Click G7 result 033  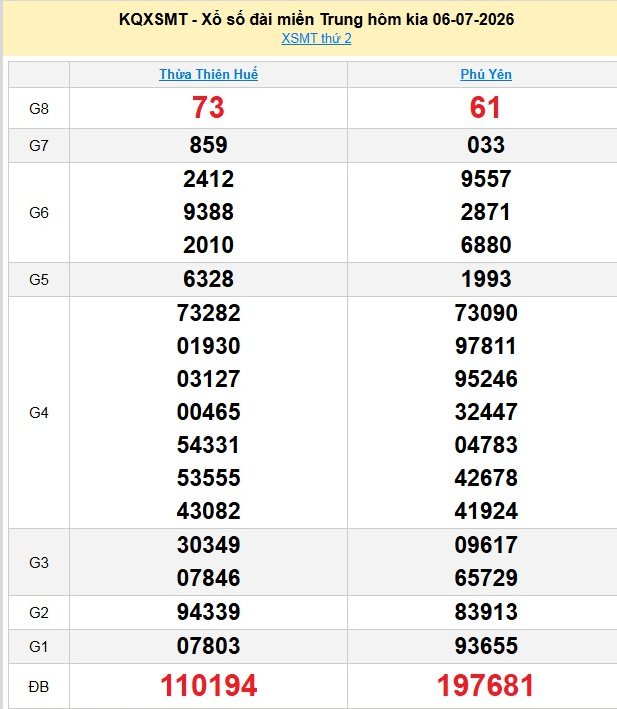(486, 145)
